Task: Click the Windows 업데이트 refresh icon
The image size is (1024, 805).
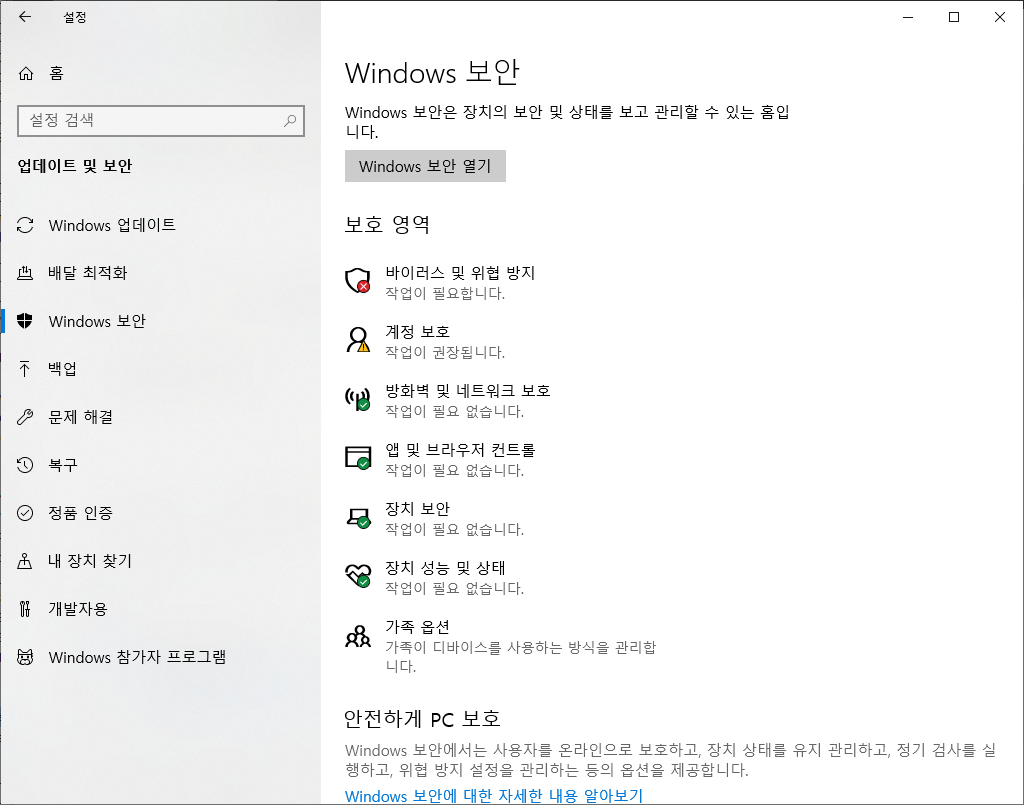Action: 25,225
